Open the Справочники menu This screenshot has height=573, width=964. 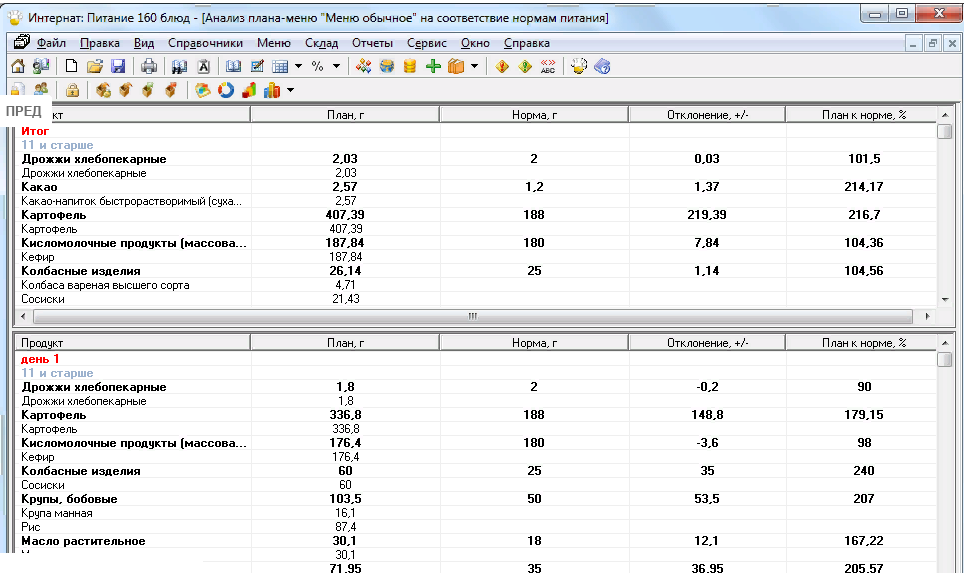[205, 43]
